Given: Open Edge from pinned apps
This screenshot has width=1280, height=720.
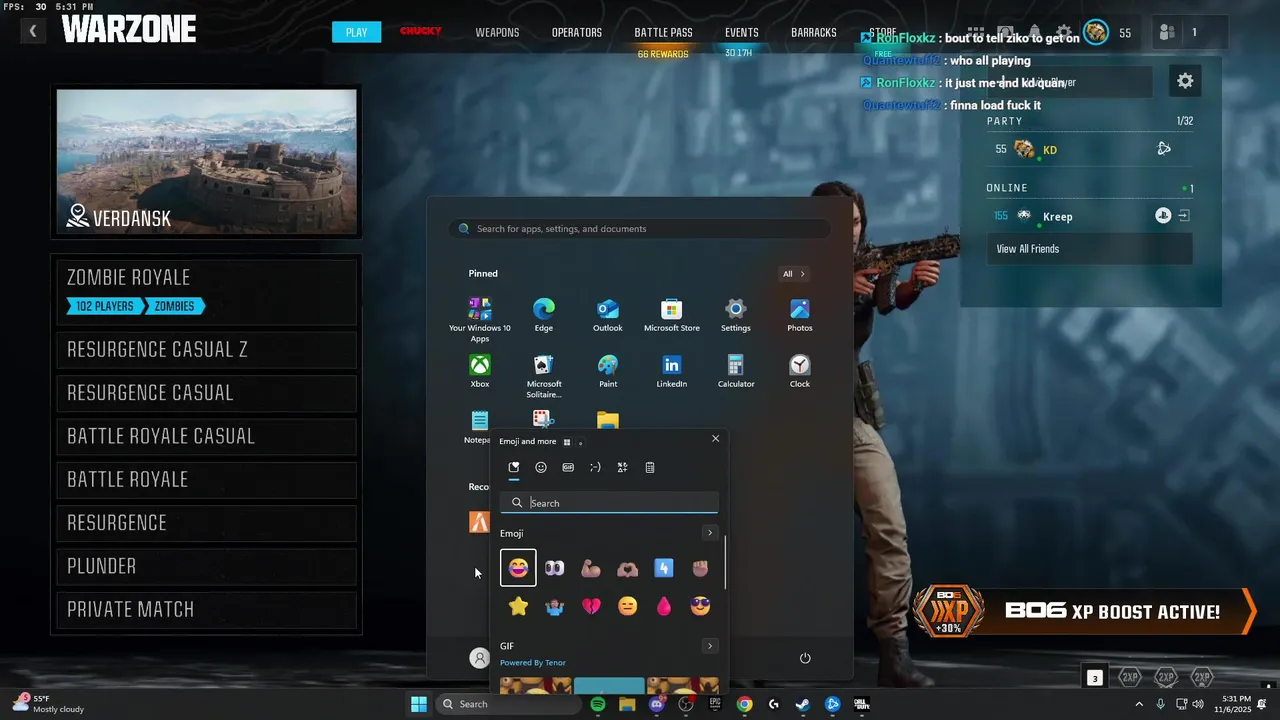Looking at the screenshot, I should click(x=544, y=315).
